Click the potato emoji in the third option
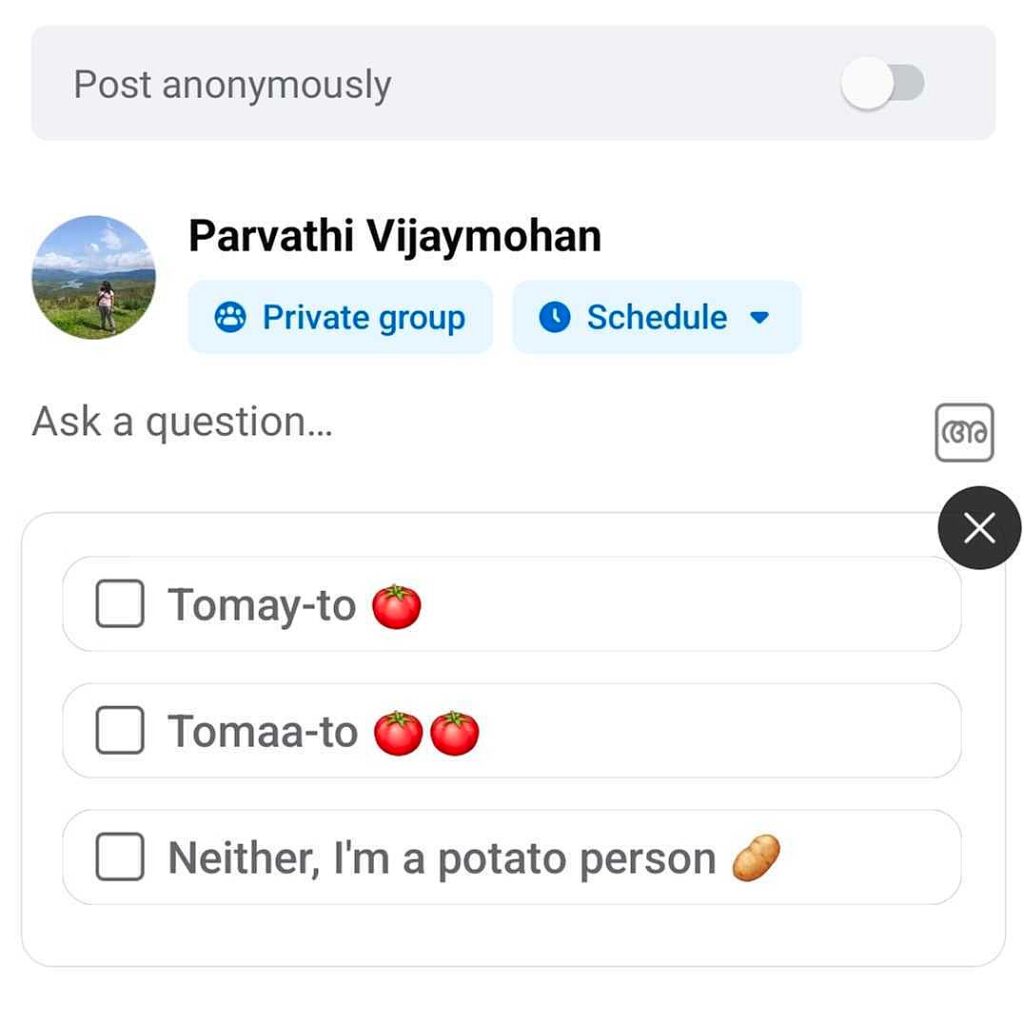This screenshot has height=1024, width=1024. [755, 859]
